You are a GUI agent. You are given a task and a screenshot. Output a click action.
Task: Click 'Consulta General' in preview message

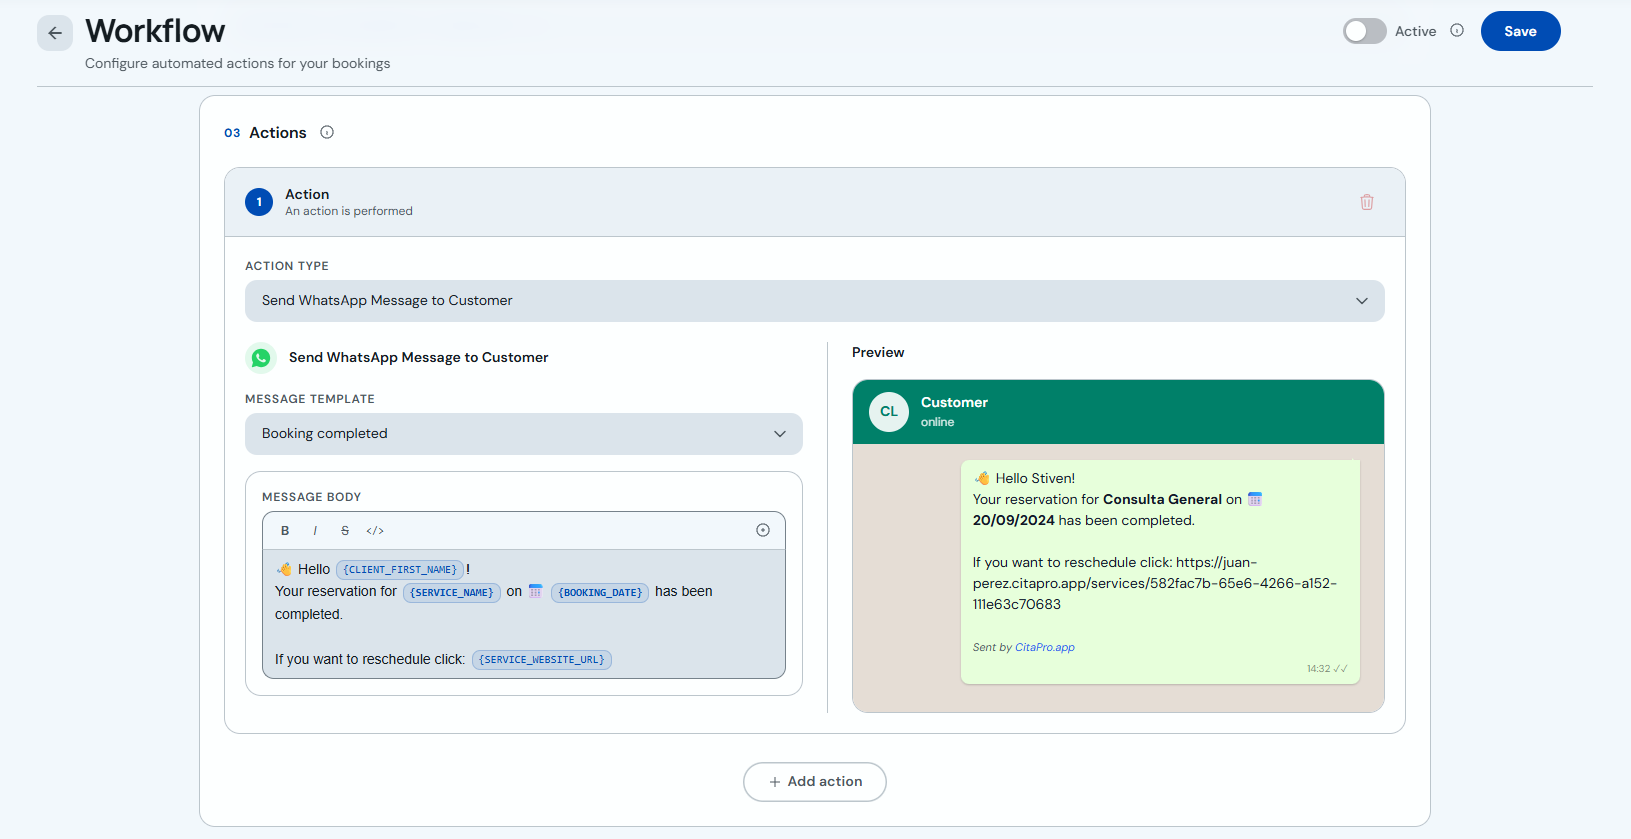pyautogui.click(x=1162, y=499)
